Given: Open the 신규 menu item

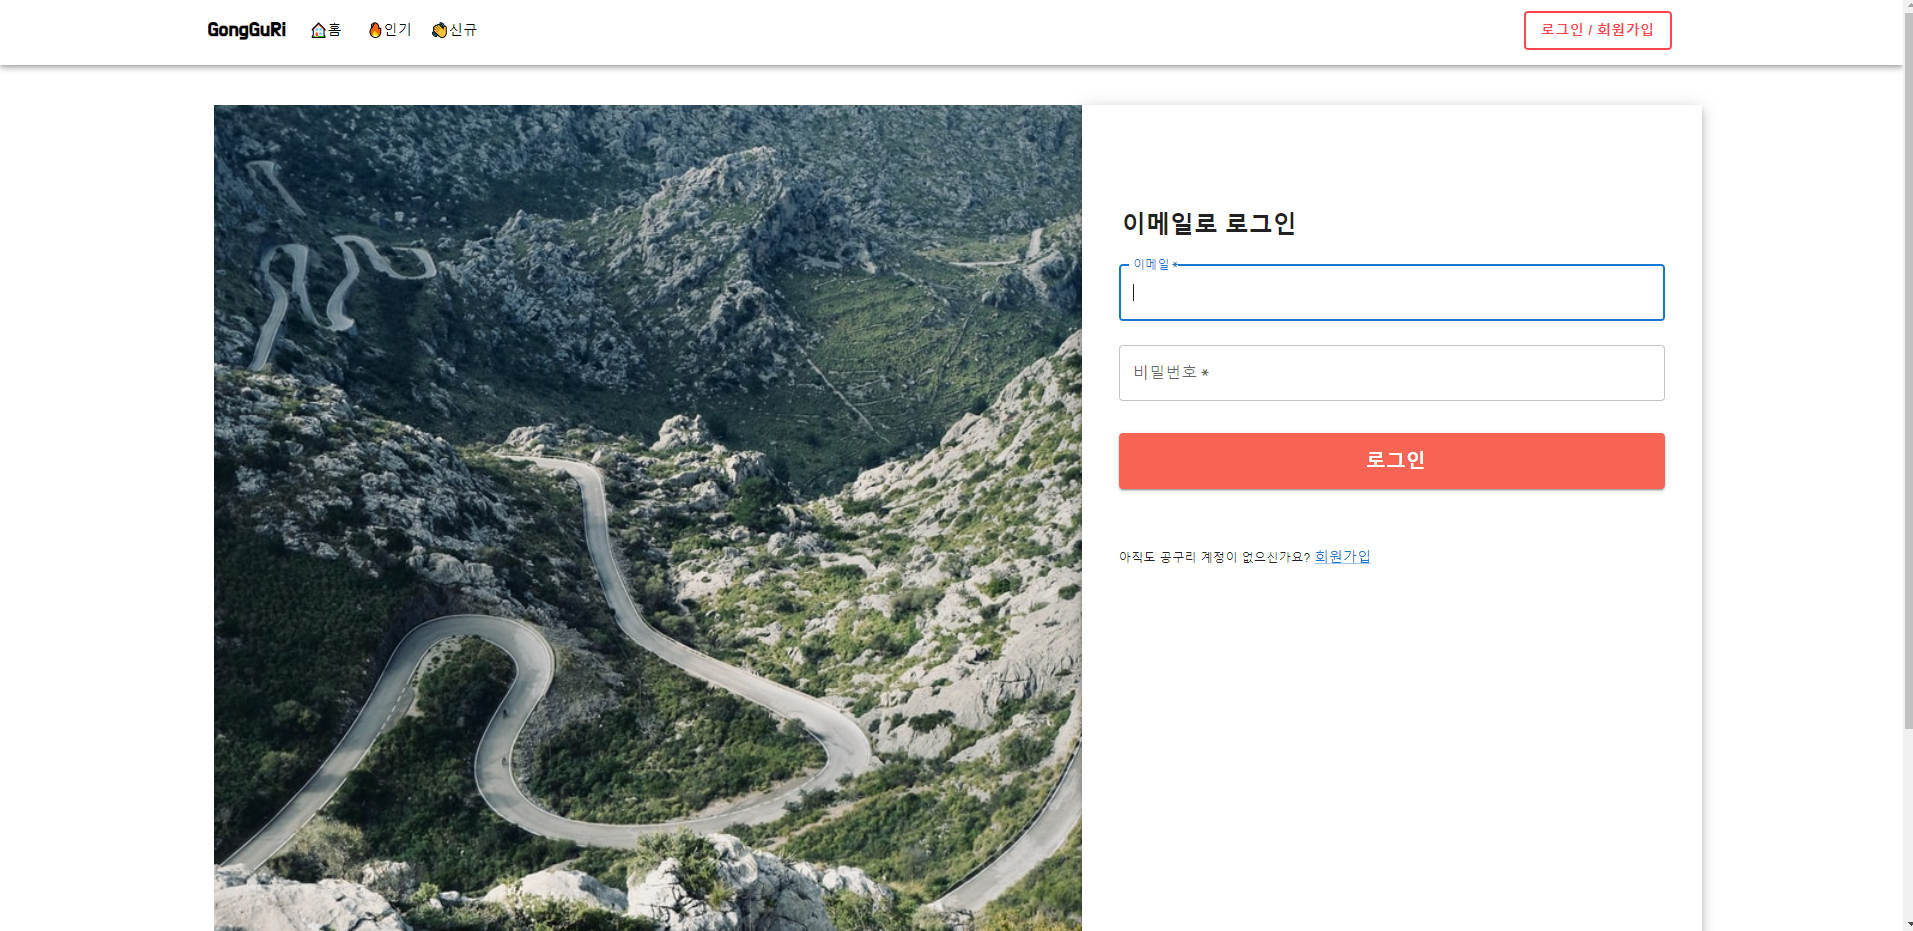Looking at the screenshot, I should pyautogui.click(x=455, y=30).
